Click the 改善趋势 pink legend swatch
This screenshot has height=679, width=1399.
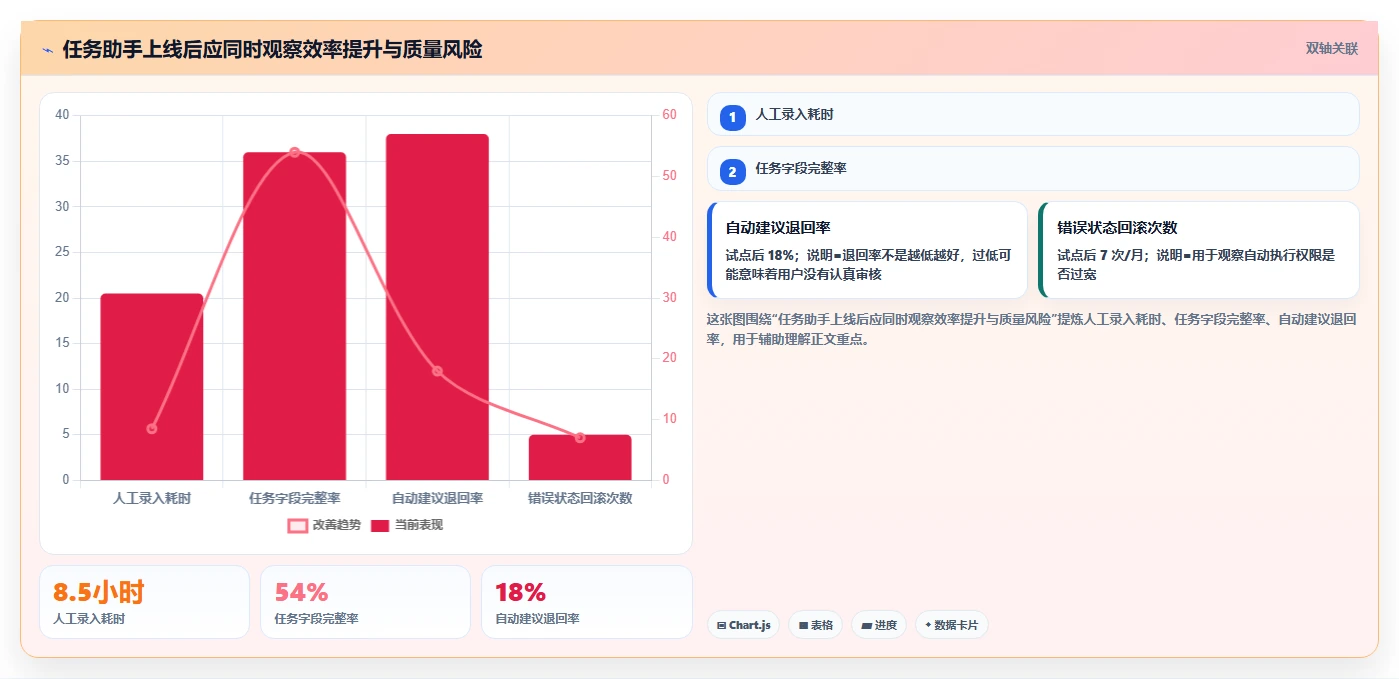pos(298,525)
